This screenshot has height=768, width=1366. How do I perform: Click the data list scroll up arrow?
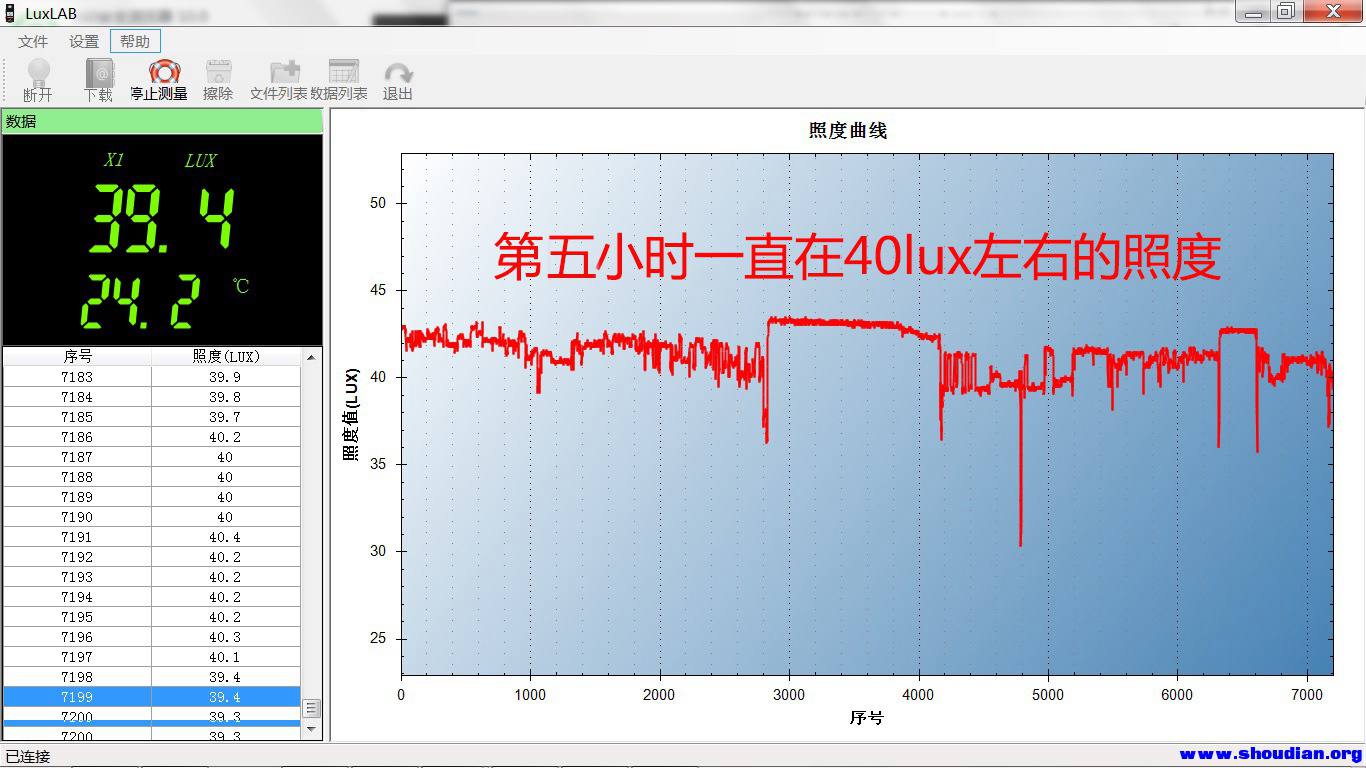click(x=311, y=357)
